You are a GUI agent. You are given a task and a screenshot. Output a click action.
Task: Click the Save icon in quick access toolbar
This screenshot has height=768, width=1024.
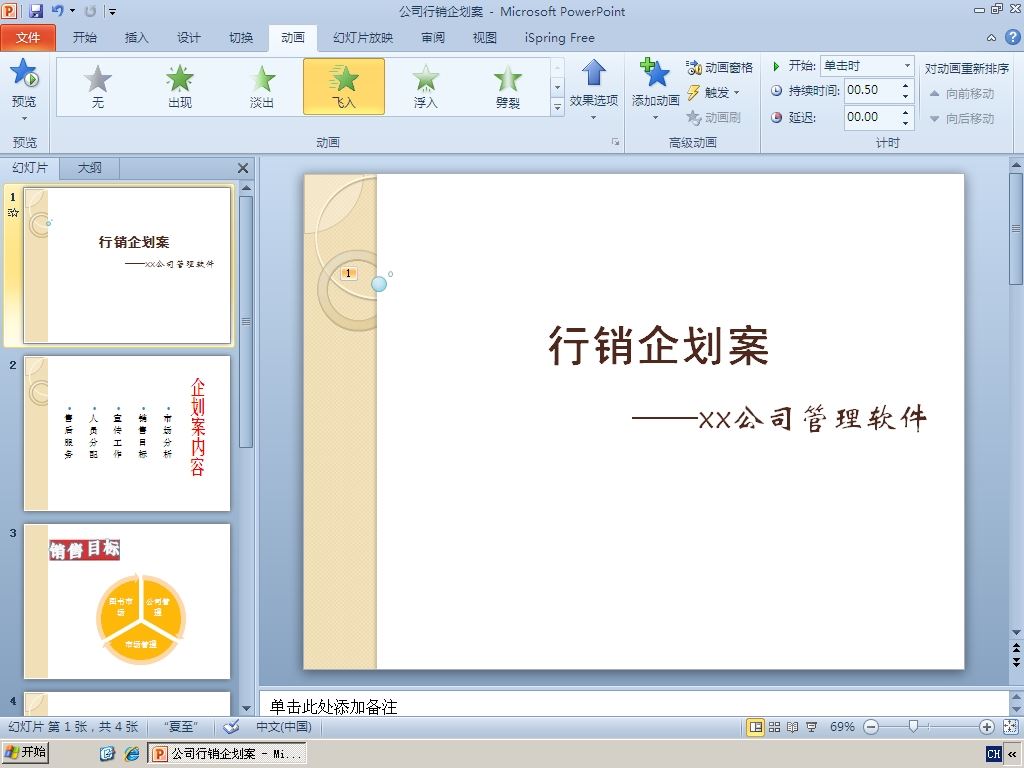[x=36, y=11]
